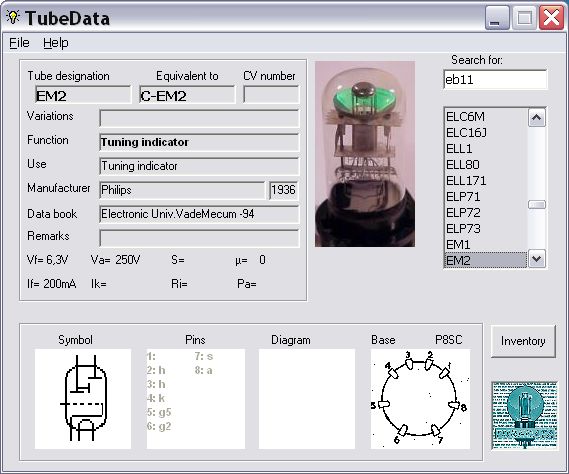Click the P8SC base pinout diagram
The height and width of the screenshot is (474, 569).
click(x=420, y=399)
